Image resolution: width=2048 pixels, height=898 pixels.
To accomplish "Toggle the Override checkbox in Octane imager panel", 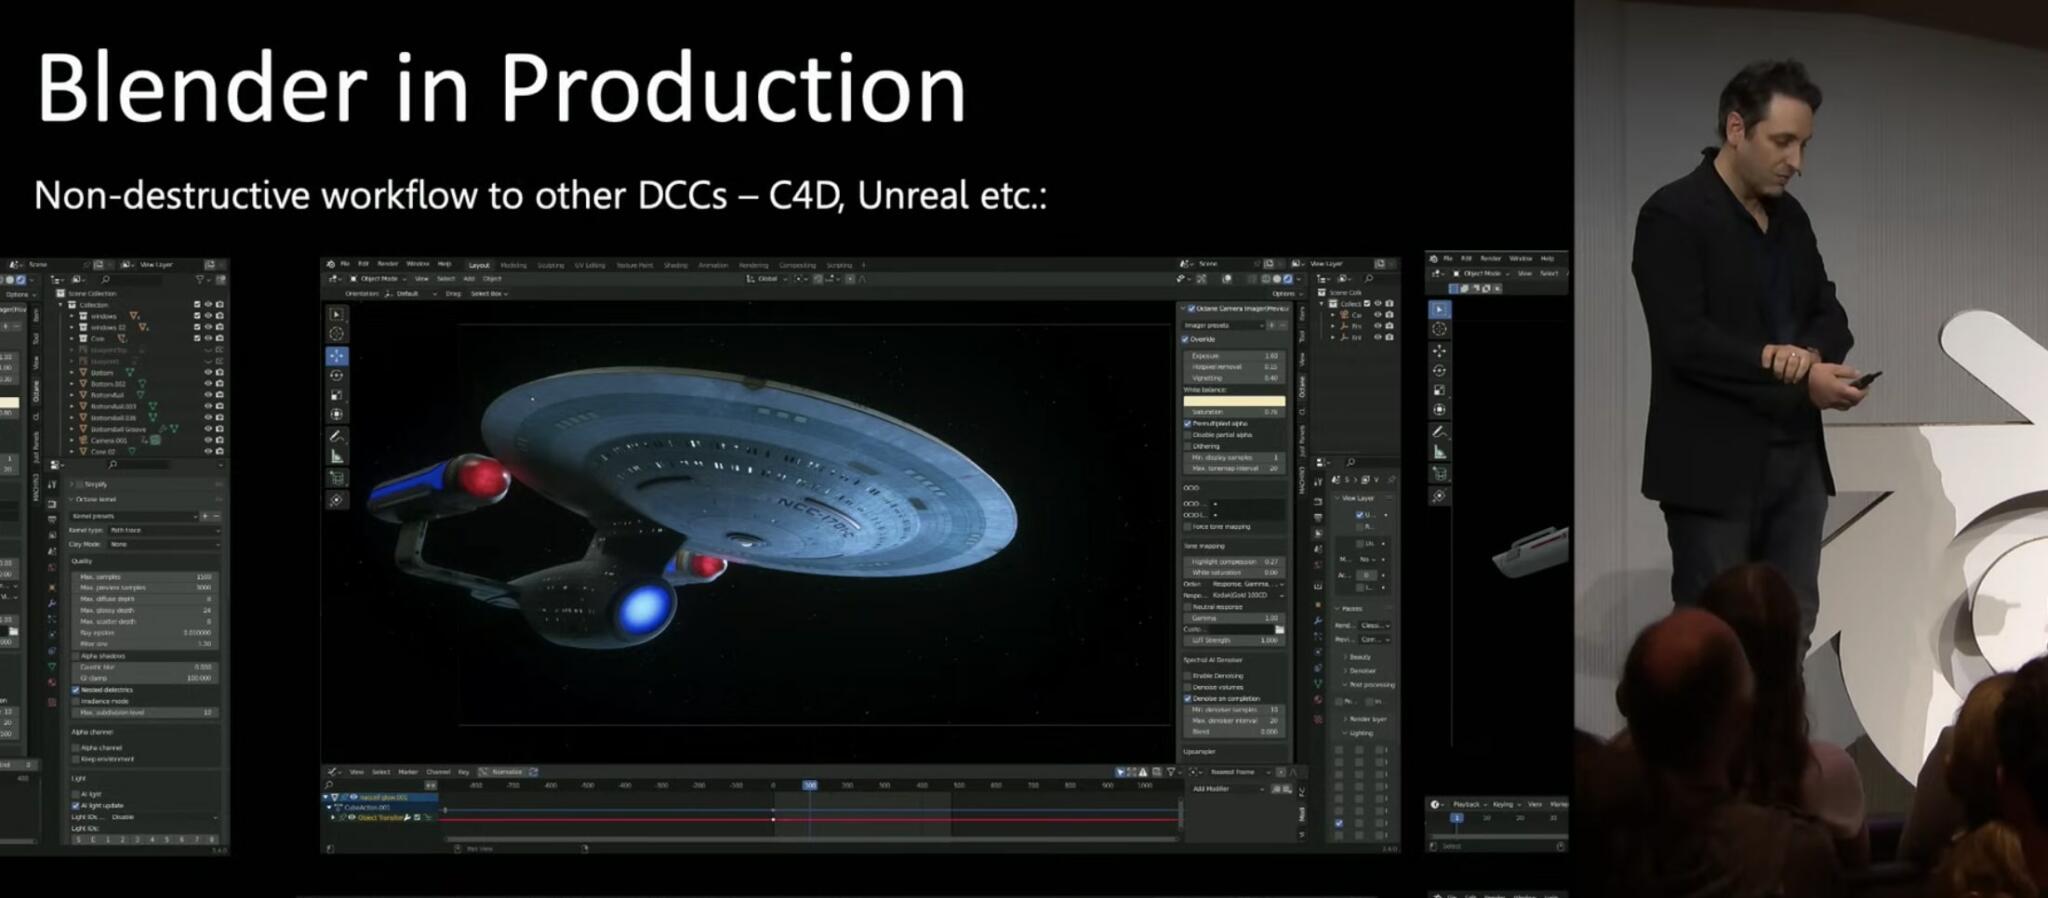I will (x=1186, y=339).
